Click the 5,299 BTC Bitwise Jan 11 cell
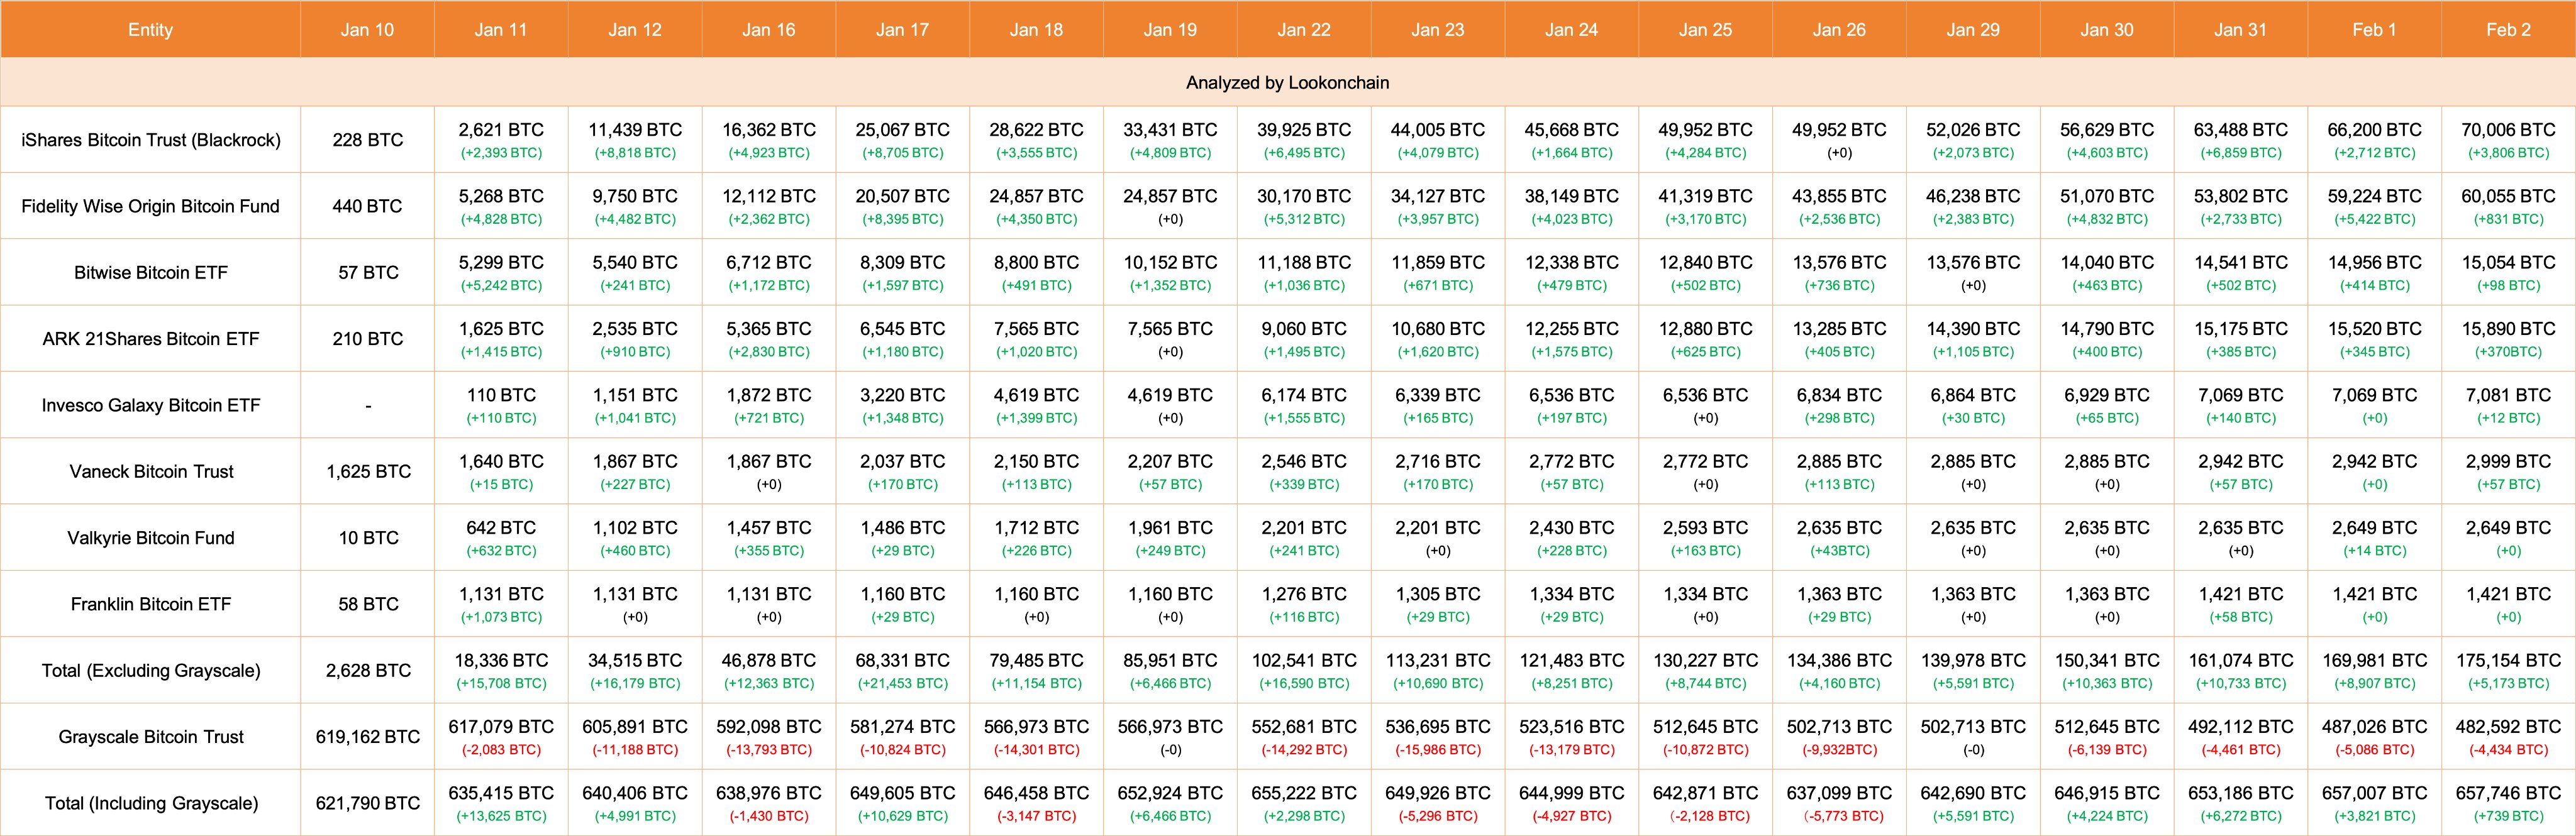The height and width of the screenshot is (836, 2576). pyautogui.click(x=501, y=272)
